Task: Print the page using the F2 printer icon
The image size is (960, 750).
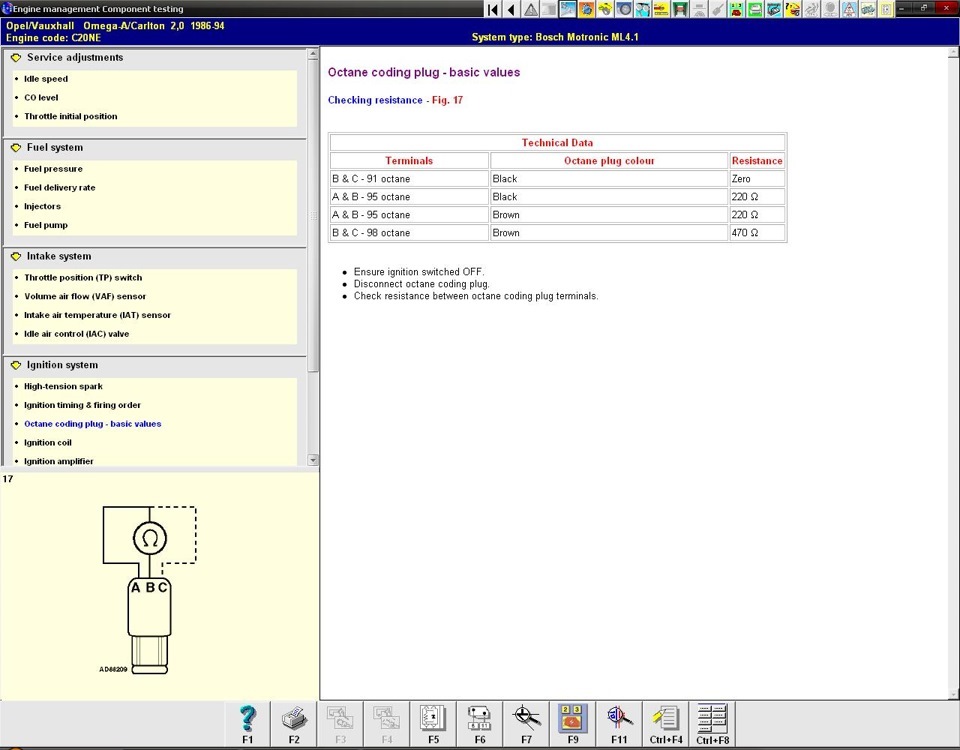Action: coord(294,724)
